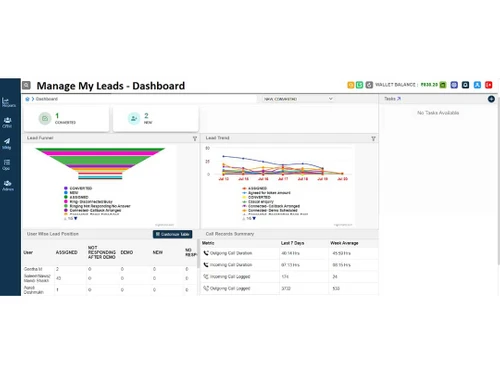Open the Tasks panel via its arrow link

point(399,99)
